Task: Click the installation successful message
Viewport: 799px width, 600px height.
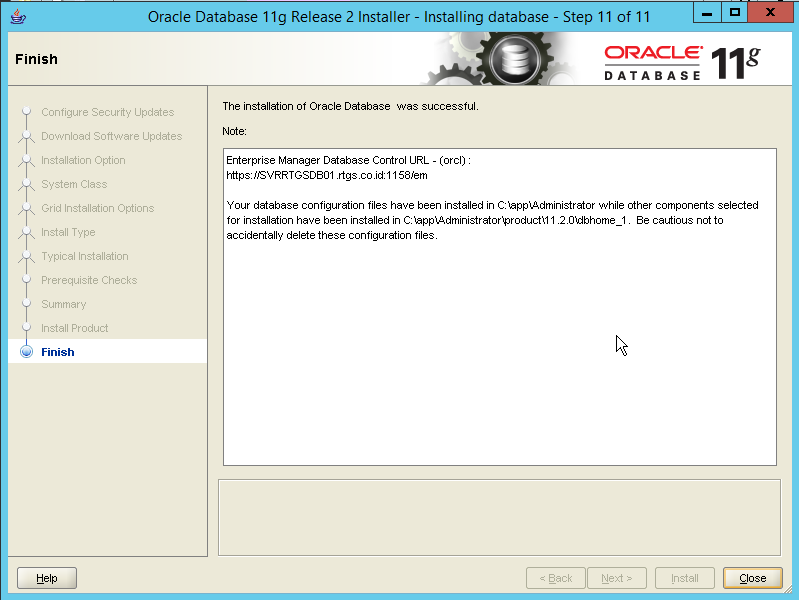Action: click(351, 106)
